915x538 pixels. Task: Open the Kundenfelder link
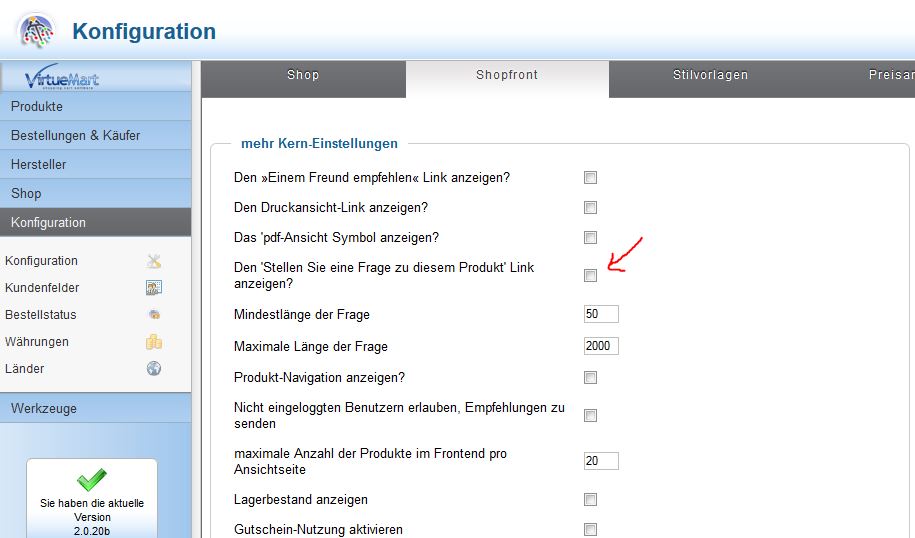(42, 288)
